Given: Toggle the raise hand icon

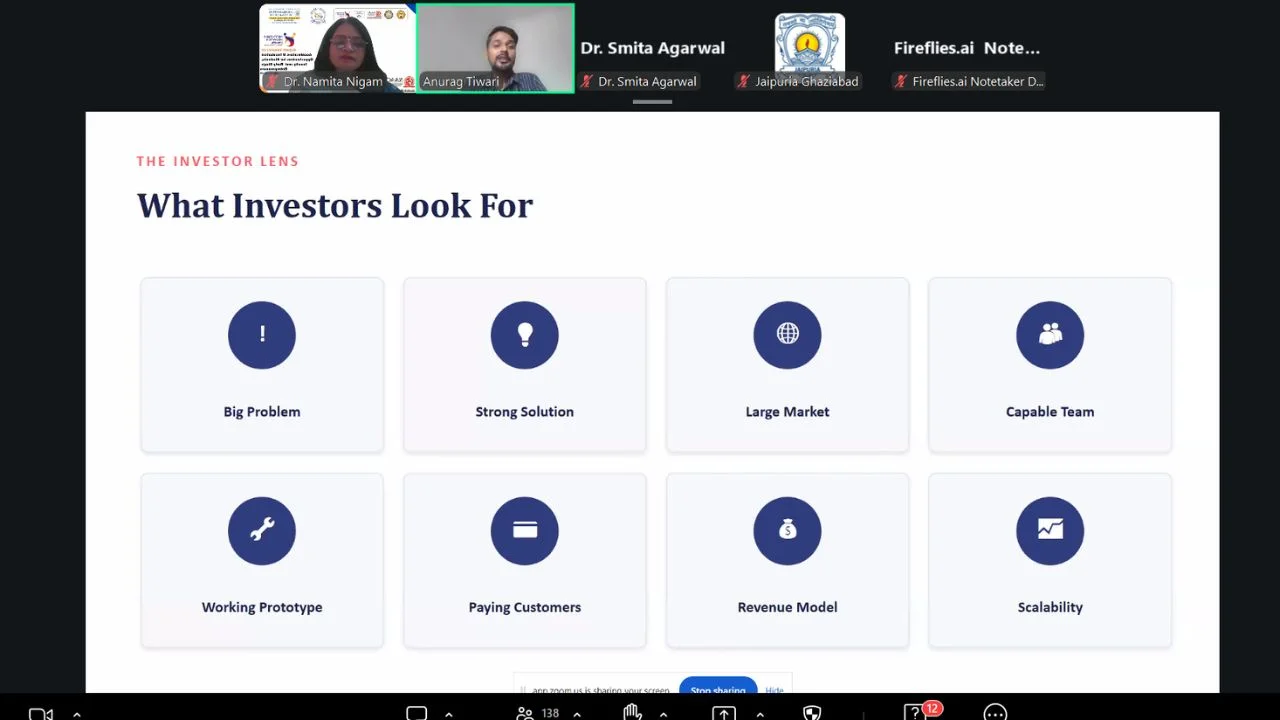Looking at the screenshot, I should [632, 713].
